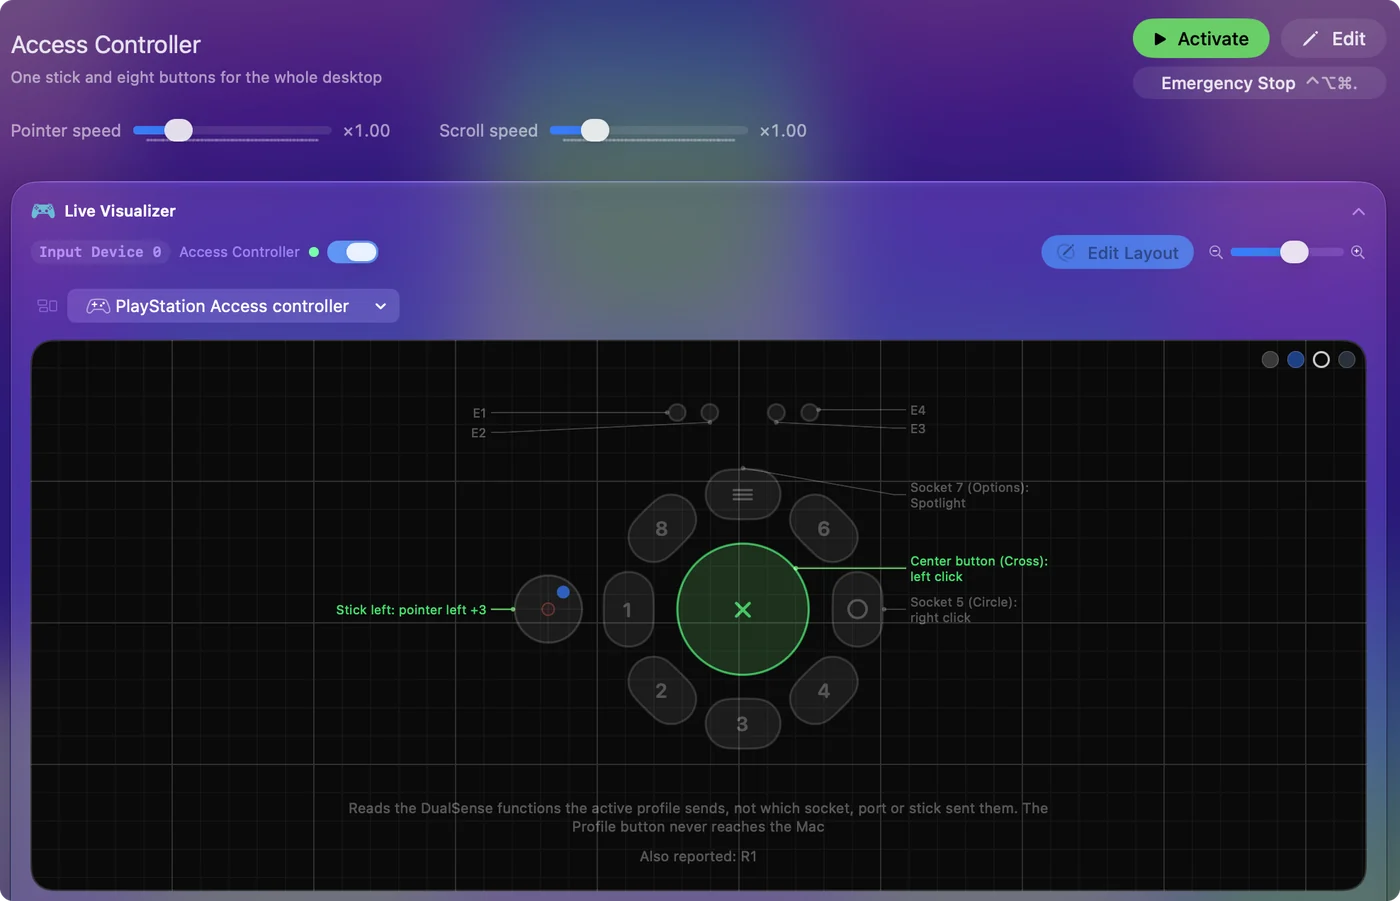Click the Options socket 7 button in visualizer
Viewport: 1400px width, 901px height.
[x=743, y=494]
